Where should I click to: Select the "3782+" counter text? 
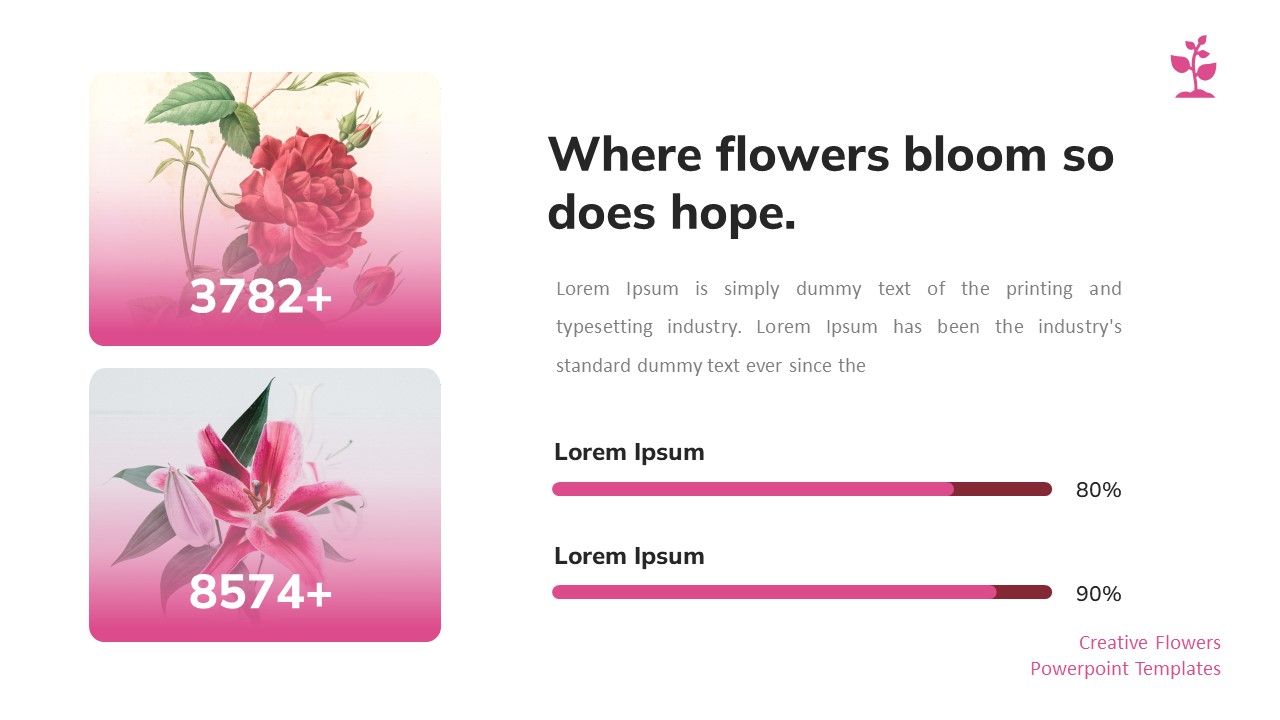(x=261, y=298)
